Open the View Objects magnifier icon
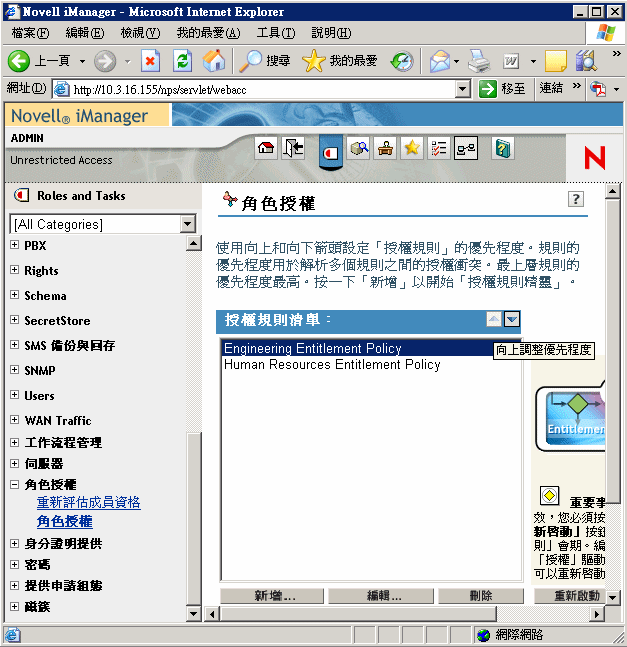This screenshot has height=647, width=627. (359, 148)
